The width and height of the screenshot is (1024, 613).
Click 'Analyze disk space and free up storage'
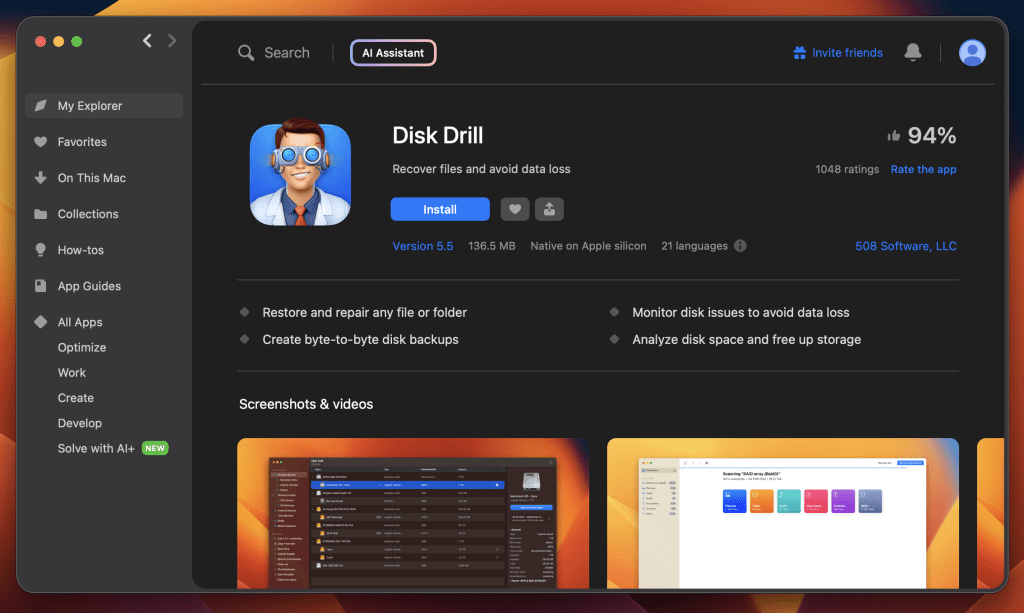click(x=746, y=339)
